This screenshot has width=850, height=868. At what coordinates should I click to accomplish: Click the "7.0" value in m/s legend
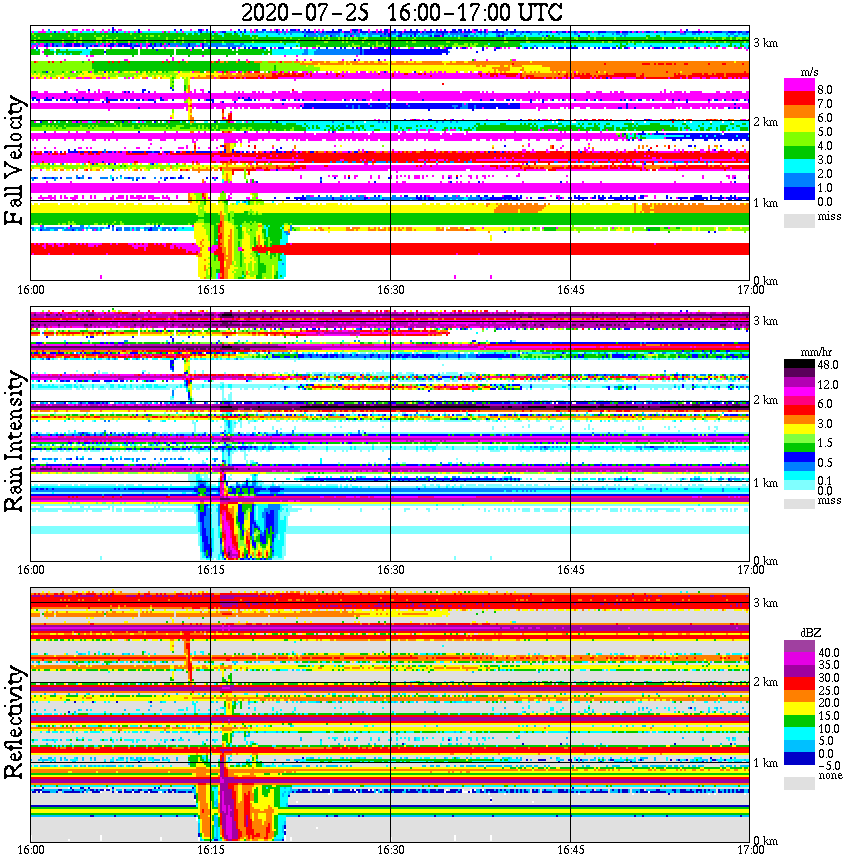825,104
